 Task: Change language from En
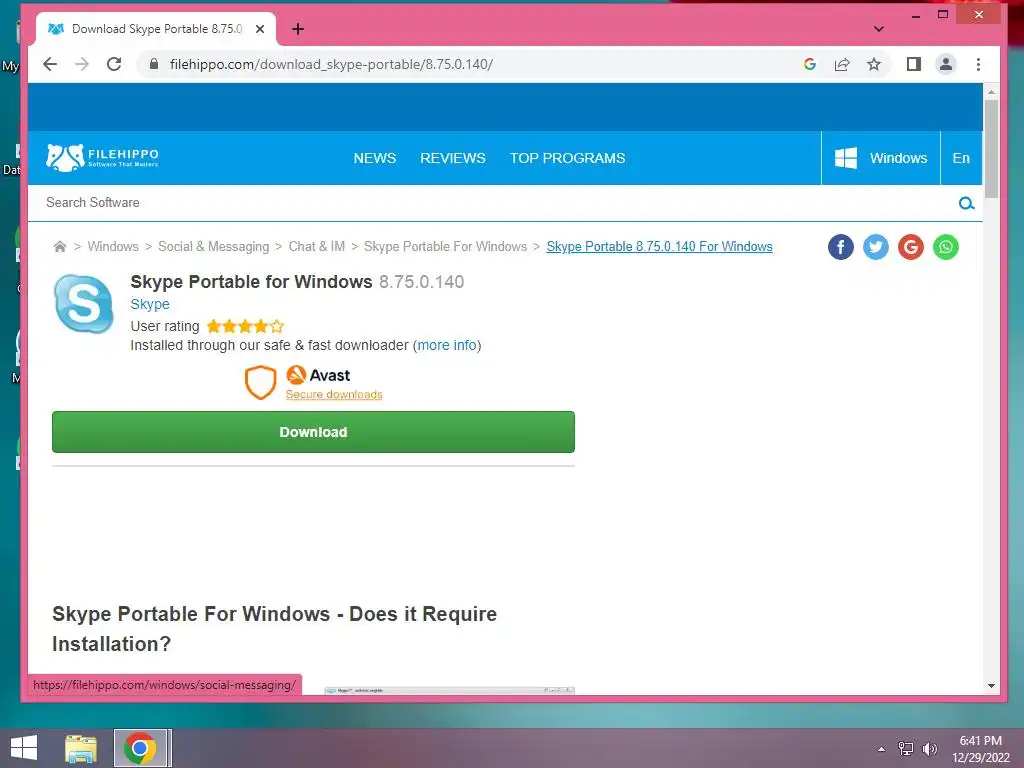[x=961, y=158]
